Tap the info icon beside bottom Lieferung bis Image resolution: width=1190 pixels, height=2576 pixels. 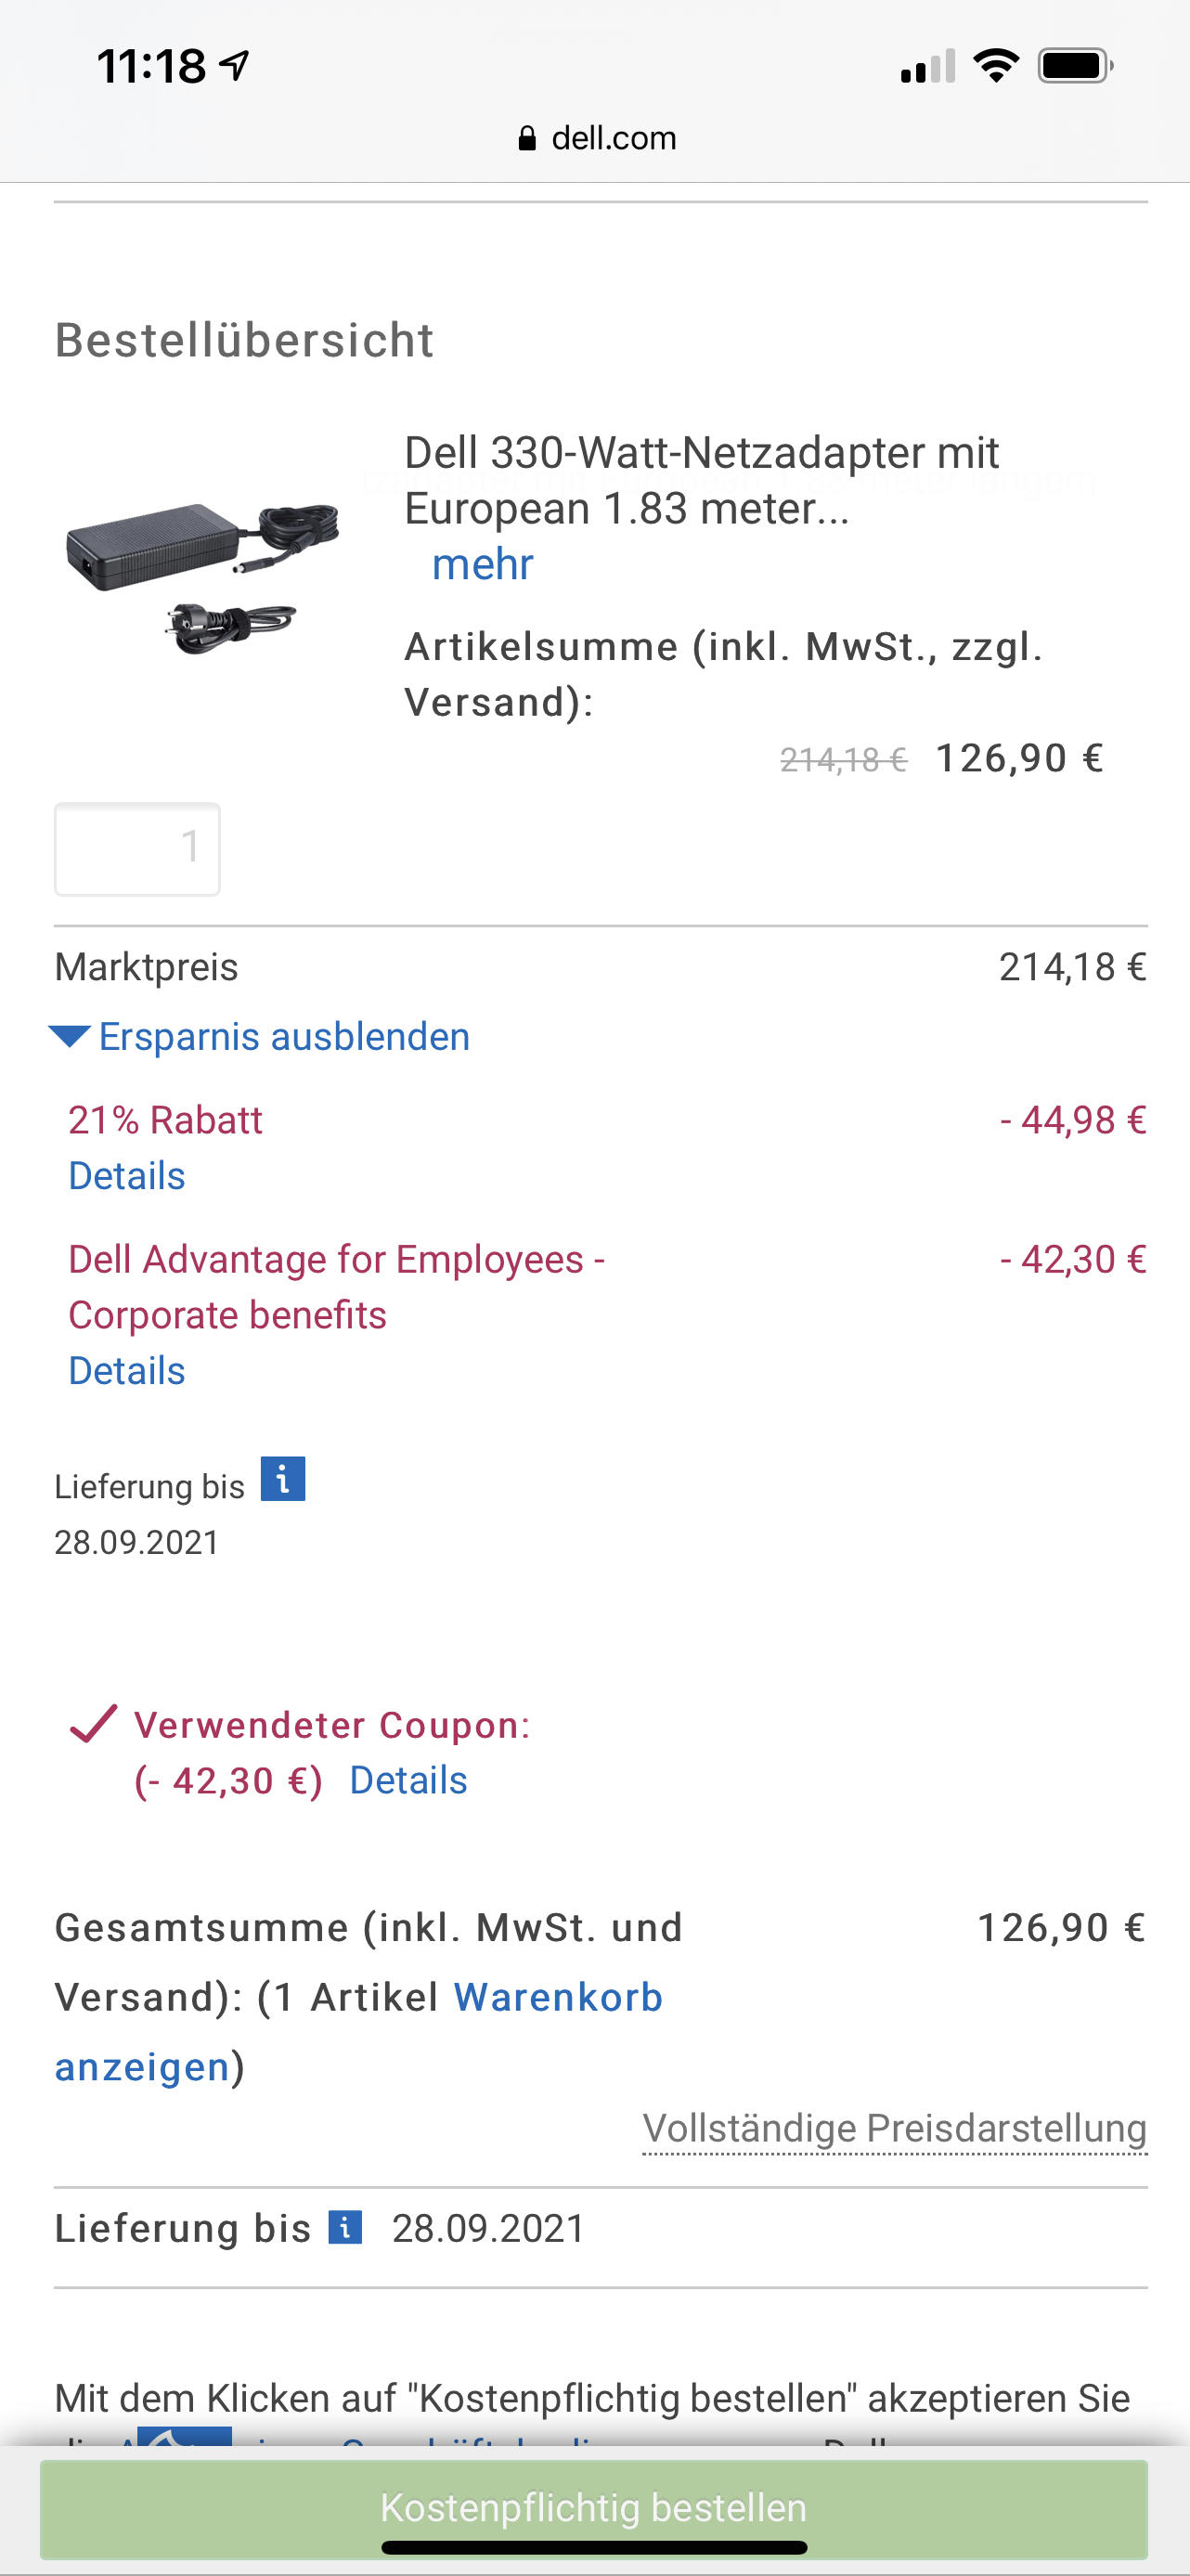click(345, 2227)
